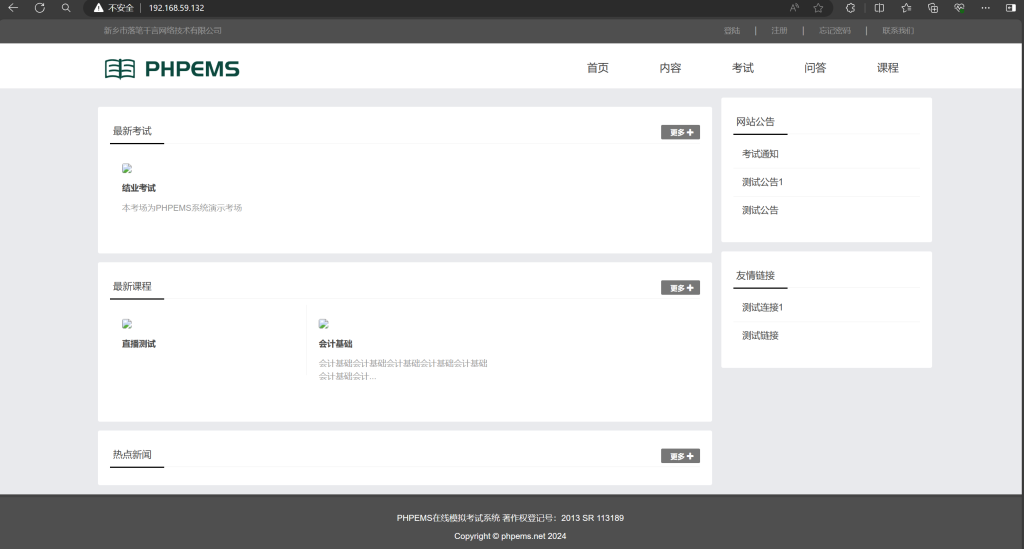
Task: Select 考试 in the navigation menu
Action: point(742,68)
